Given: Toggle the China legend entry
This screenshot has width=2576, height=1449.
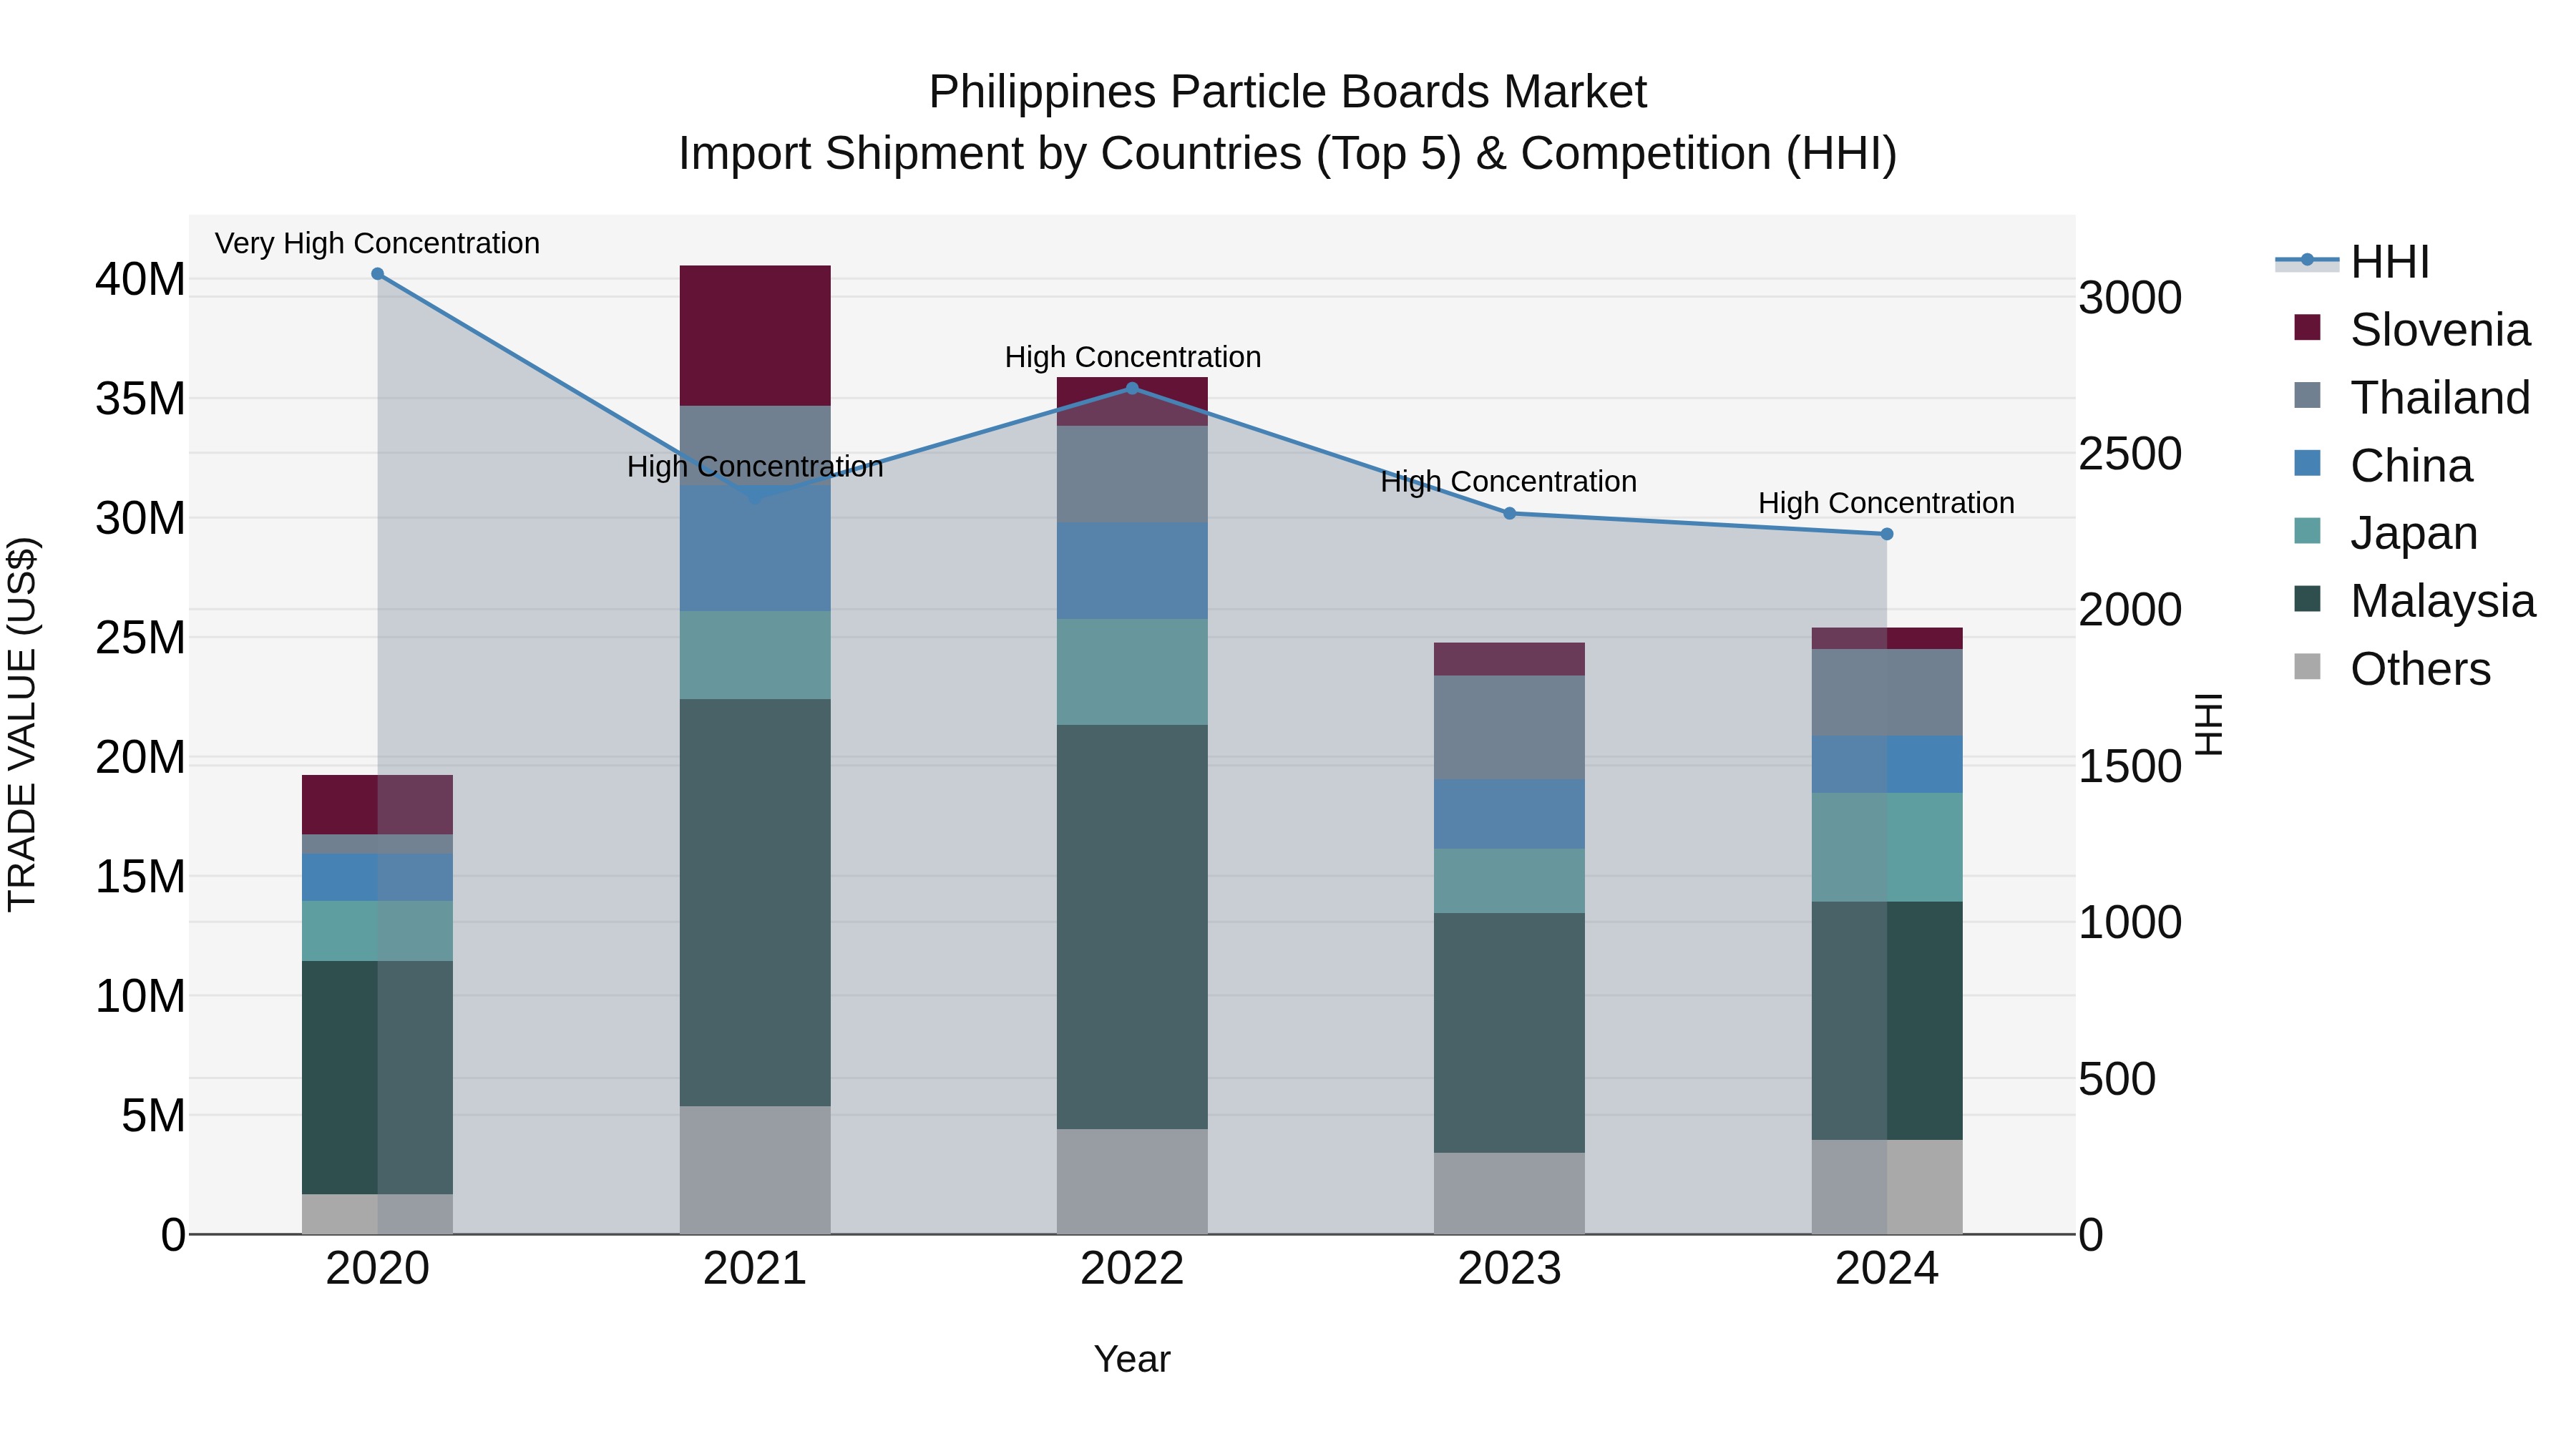Looking at the screenshot, I should [2383, 465].
